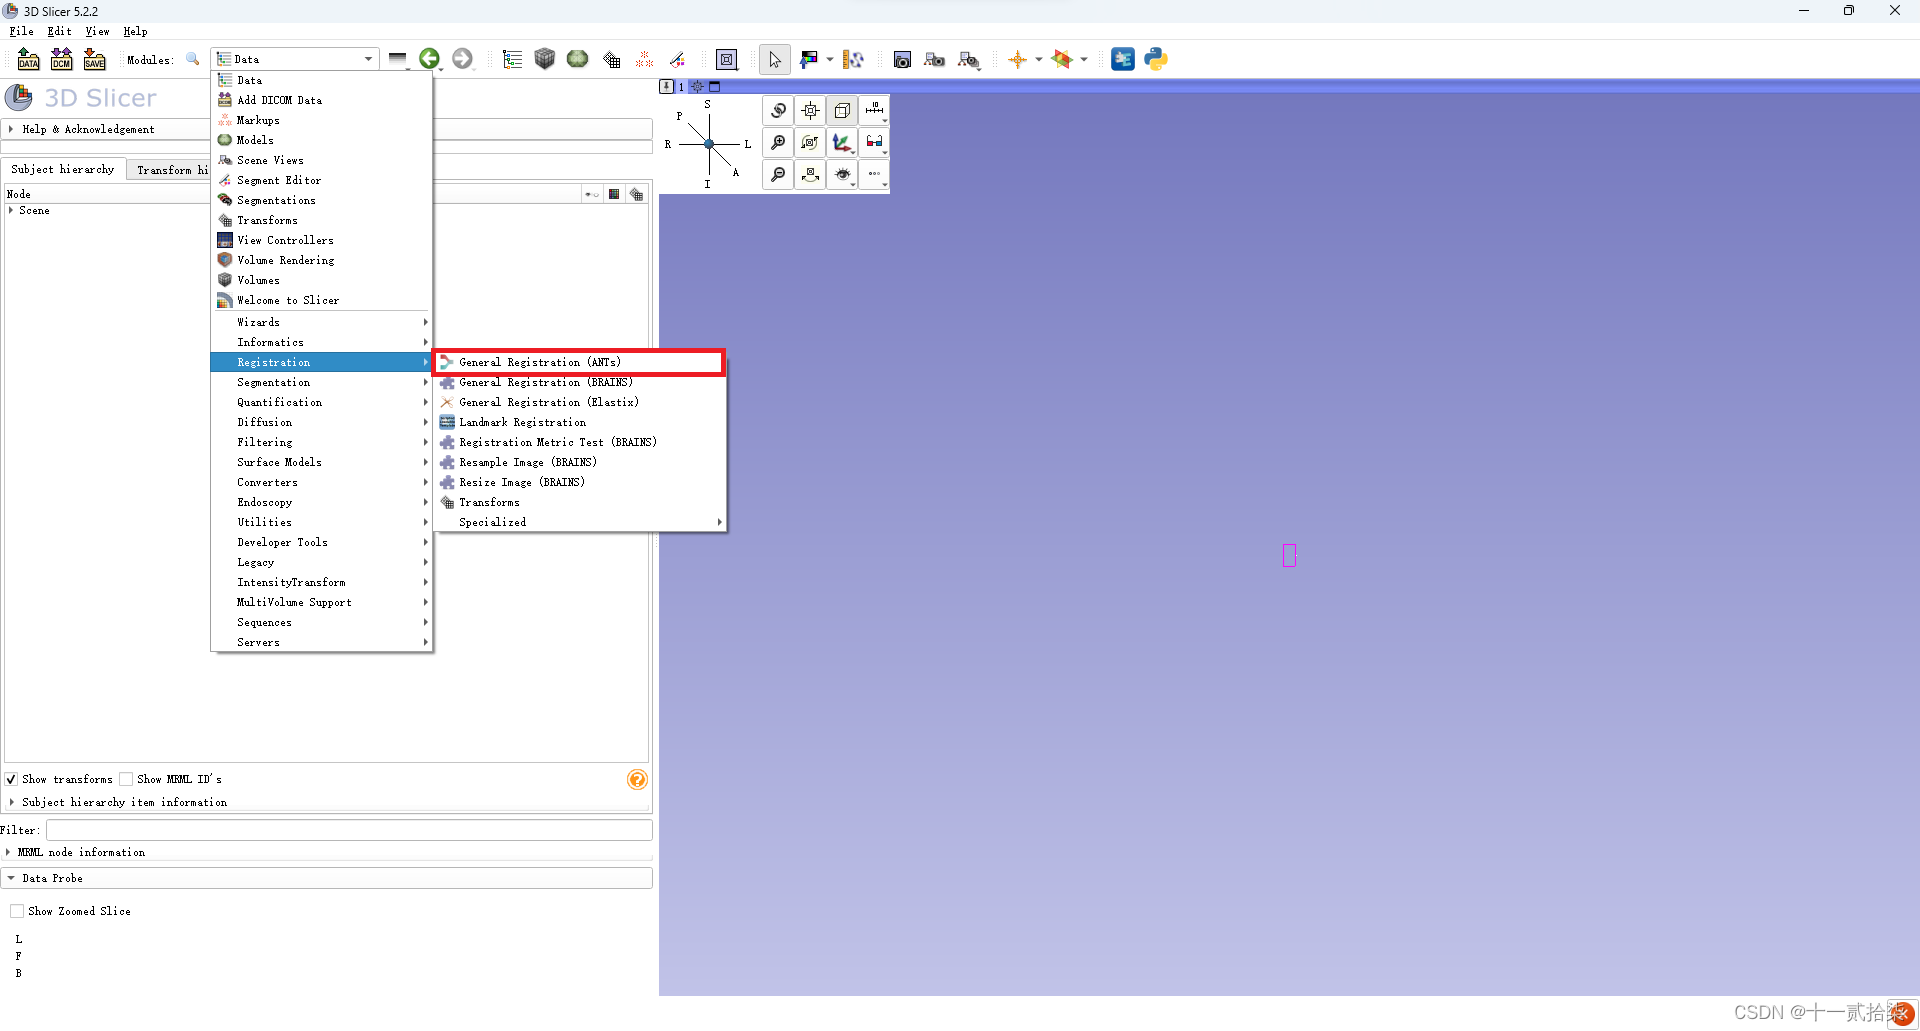Open the ruler dropdown in 3D controller
Screen dimensions: 1920x1031
pyautogui.click(x=875, y=111)
